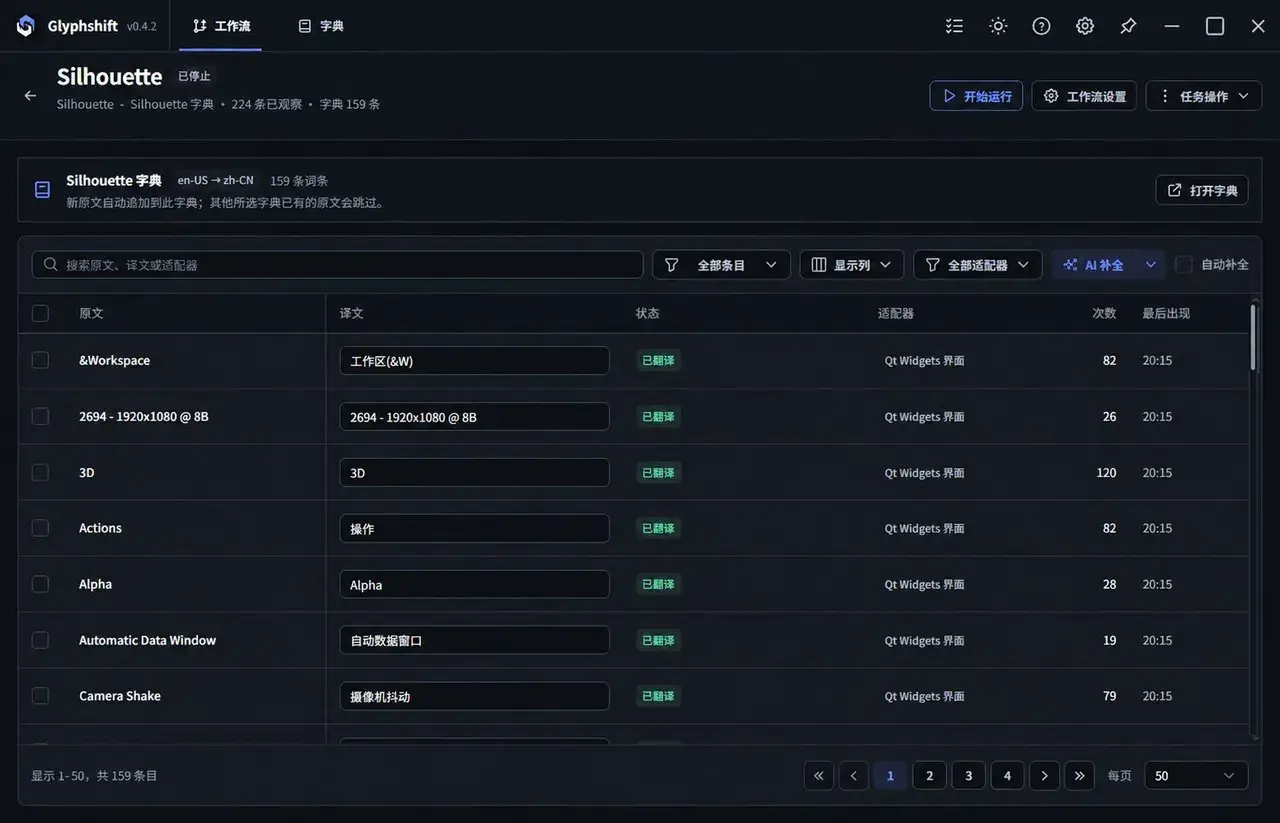The width and height of the screenshot is (1280, 823).
Task: Open the help question mark icon
Action: [x=1041, y=26]
